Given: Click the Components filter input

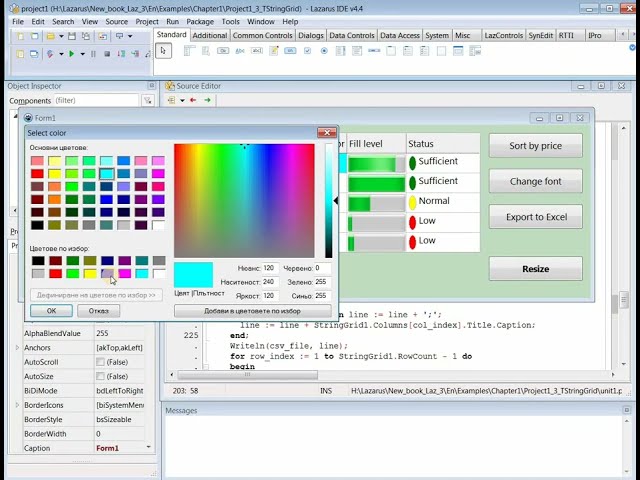Looking at the screenshot, I should pyautogui.click(x=96, y=100).
